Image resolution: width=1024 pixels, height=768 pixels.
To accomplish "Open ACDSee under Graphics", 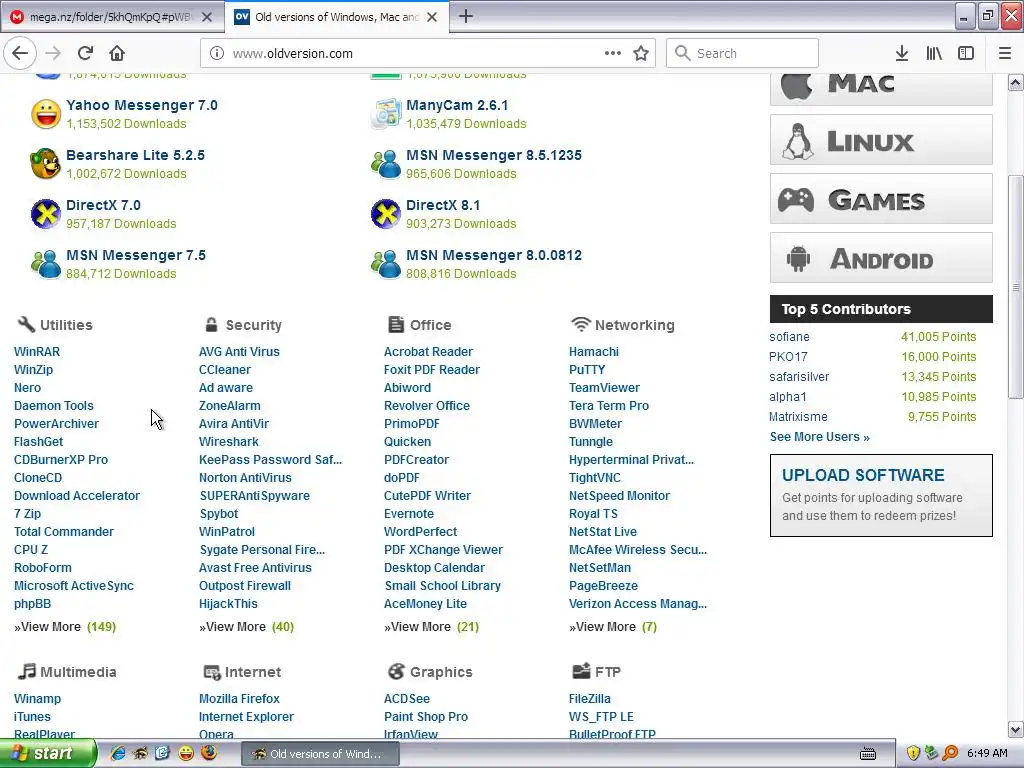I will (x=407, y=699).
